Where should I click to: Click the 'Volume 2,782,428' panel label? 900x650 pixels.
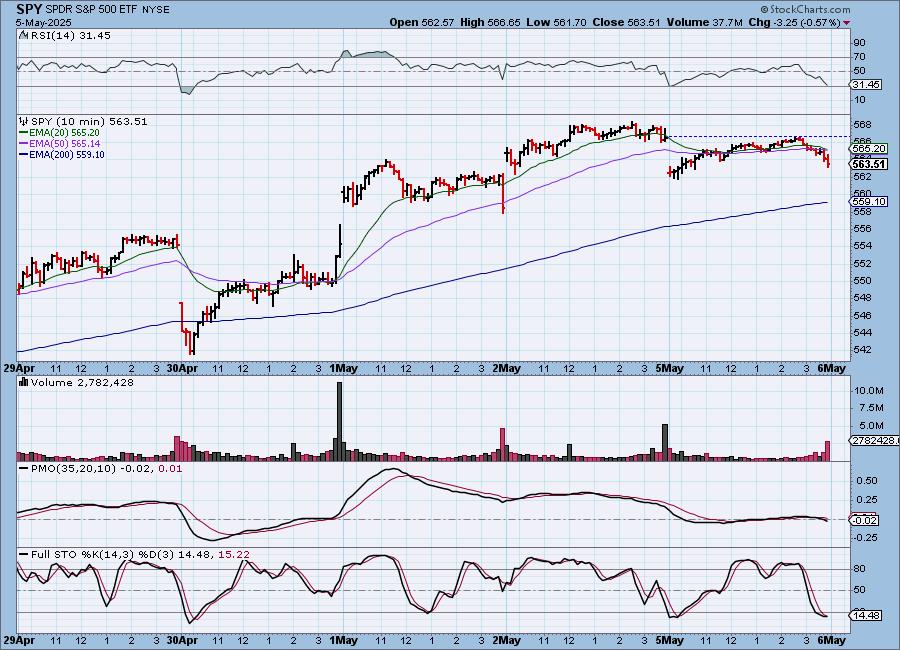(x=82, y=382)
